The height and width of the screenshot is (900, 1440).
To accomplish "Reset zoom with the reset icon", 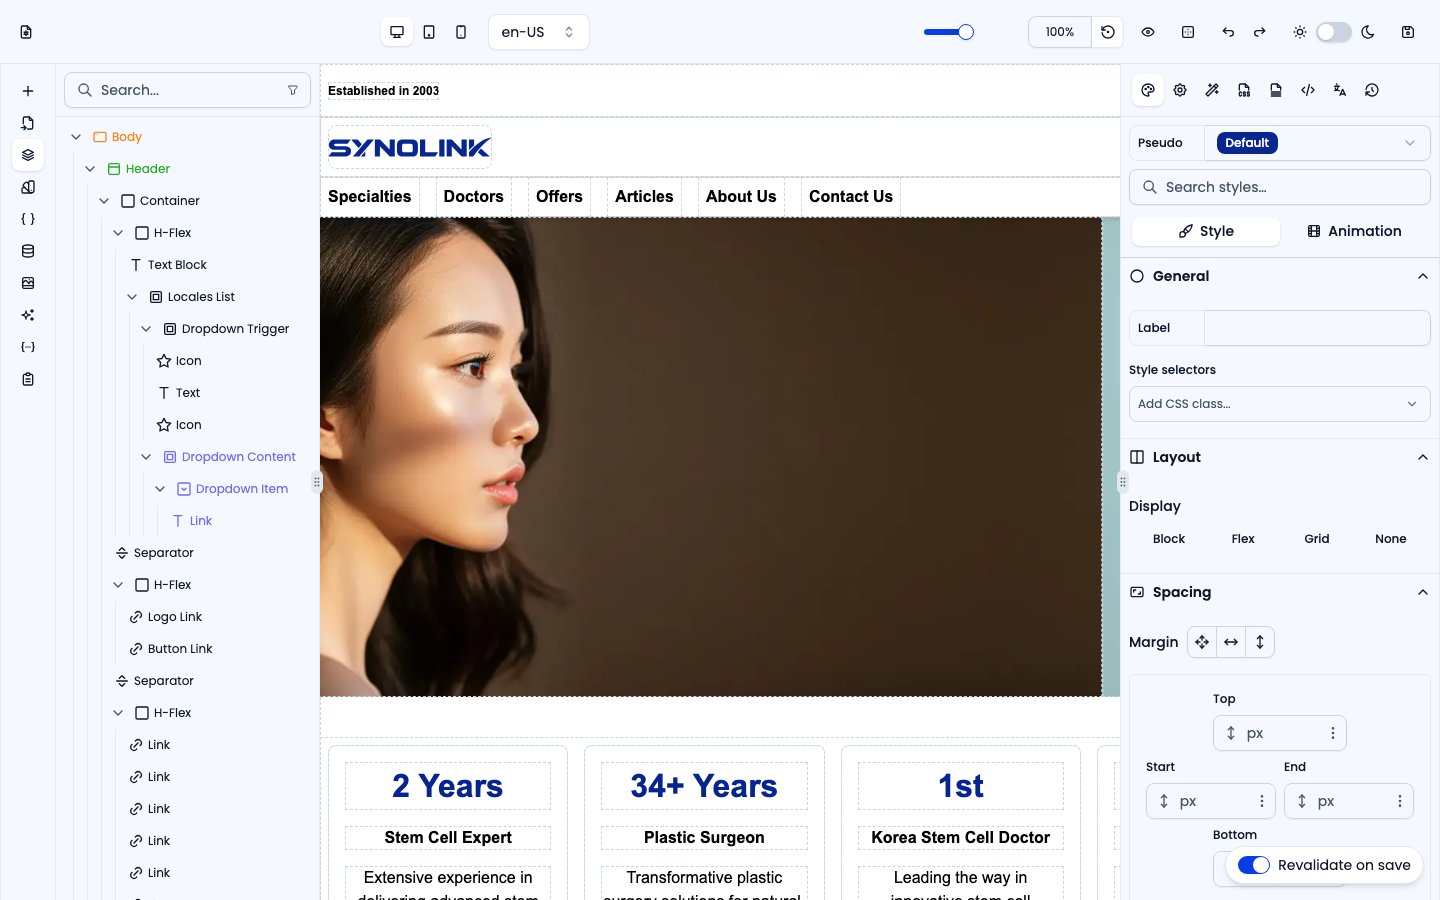I will click(1108, 32).
